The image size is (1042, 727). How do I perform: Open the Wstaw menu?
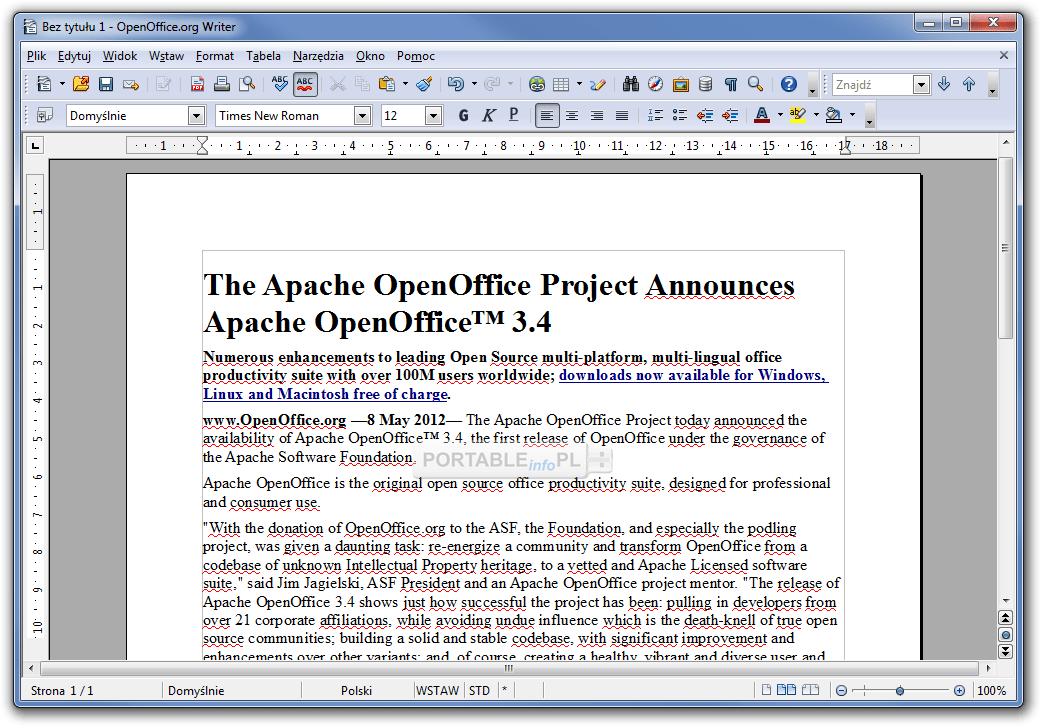point(166,56)
